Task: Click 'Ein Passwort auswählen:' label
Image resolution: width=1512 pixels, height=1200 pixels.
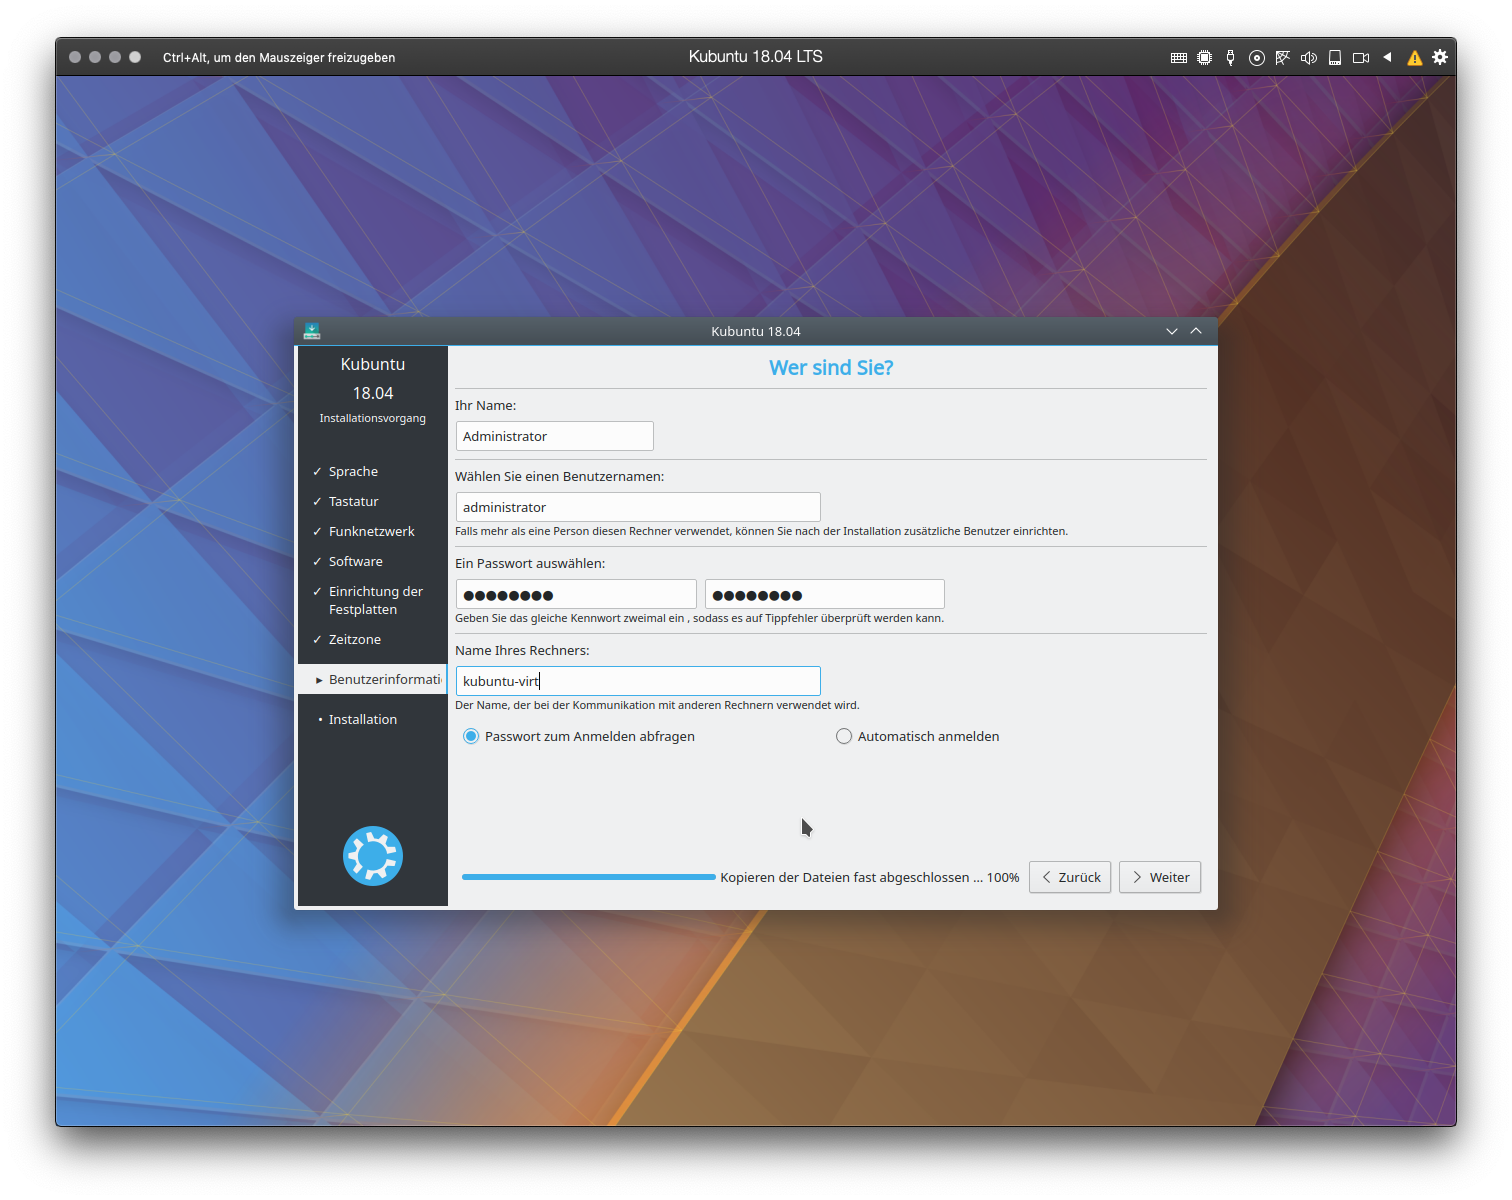Action: point(530,563)
